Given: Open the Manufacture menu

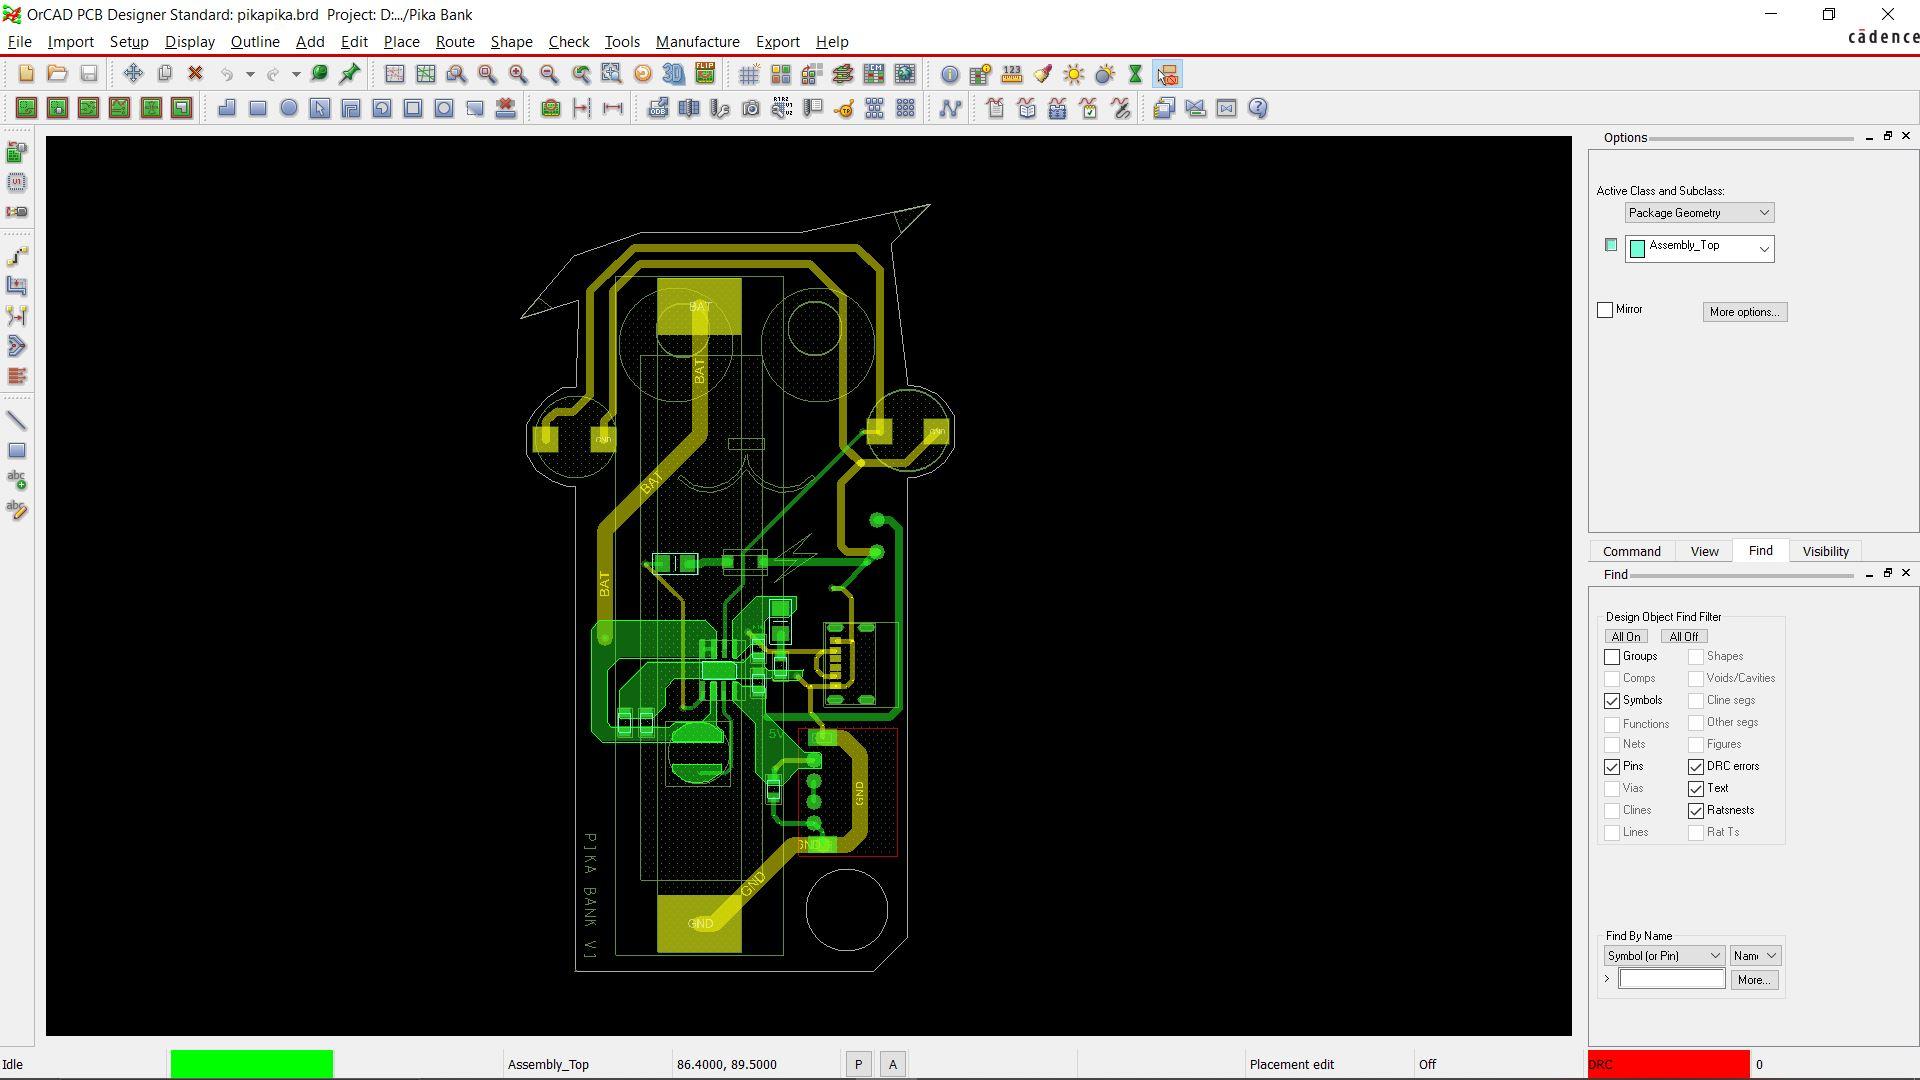Looking at the screenshot, I should pyautogui.click(x=697, y=42).
